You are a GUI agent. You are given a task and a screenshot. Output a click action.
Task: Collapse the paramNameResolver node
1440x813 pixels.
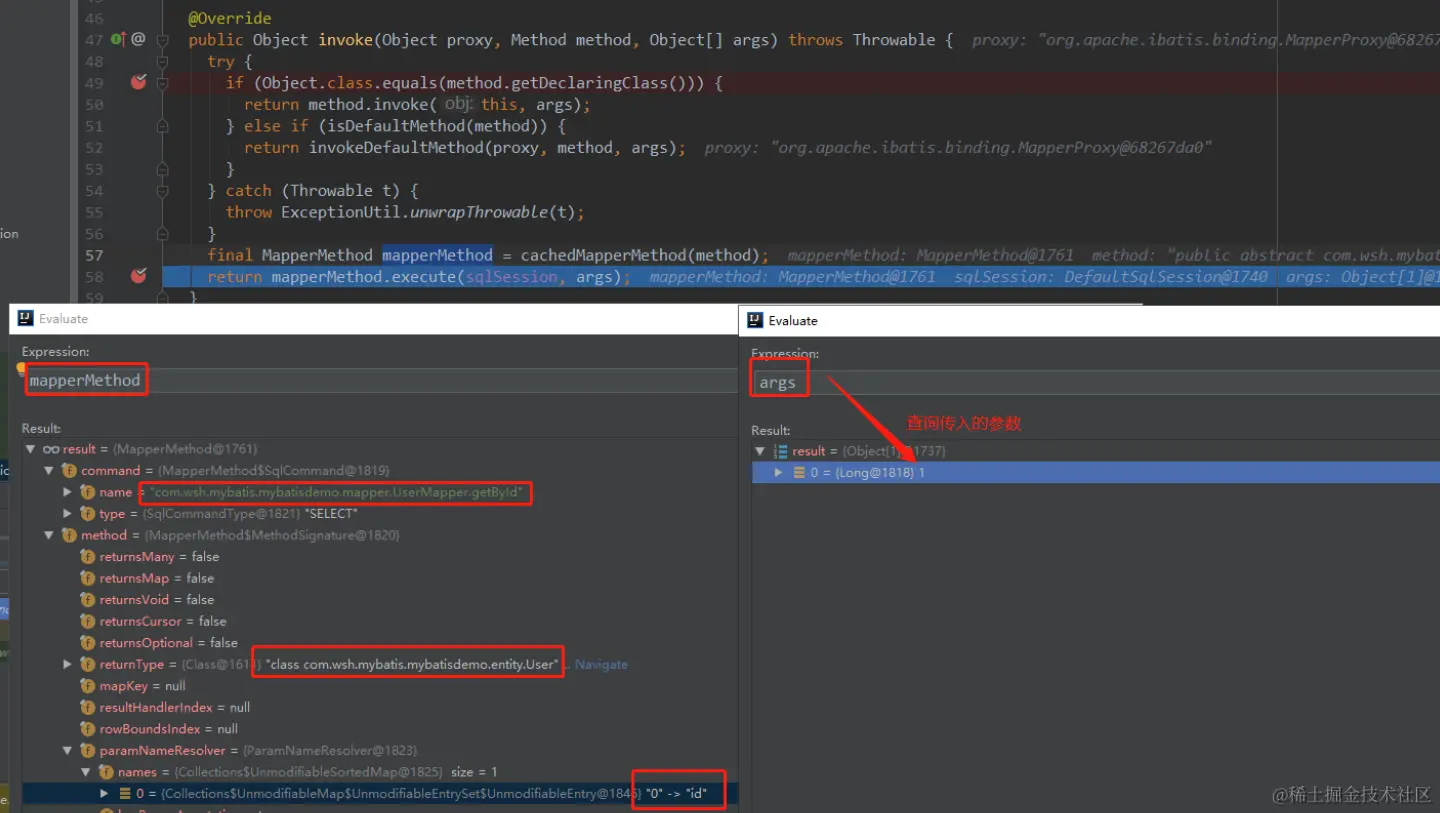coord(67,750)
